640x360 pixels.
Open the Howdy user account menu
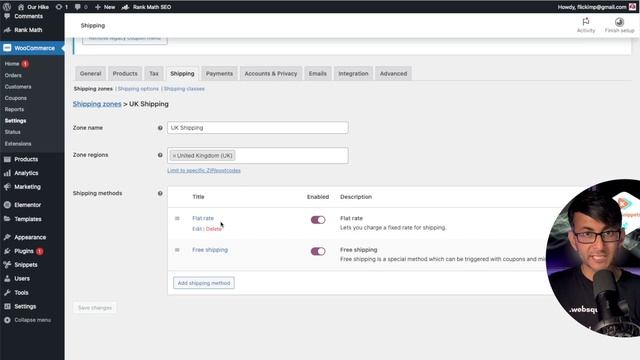(597, 7)
